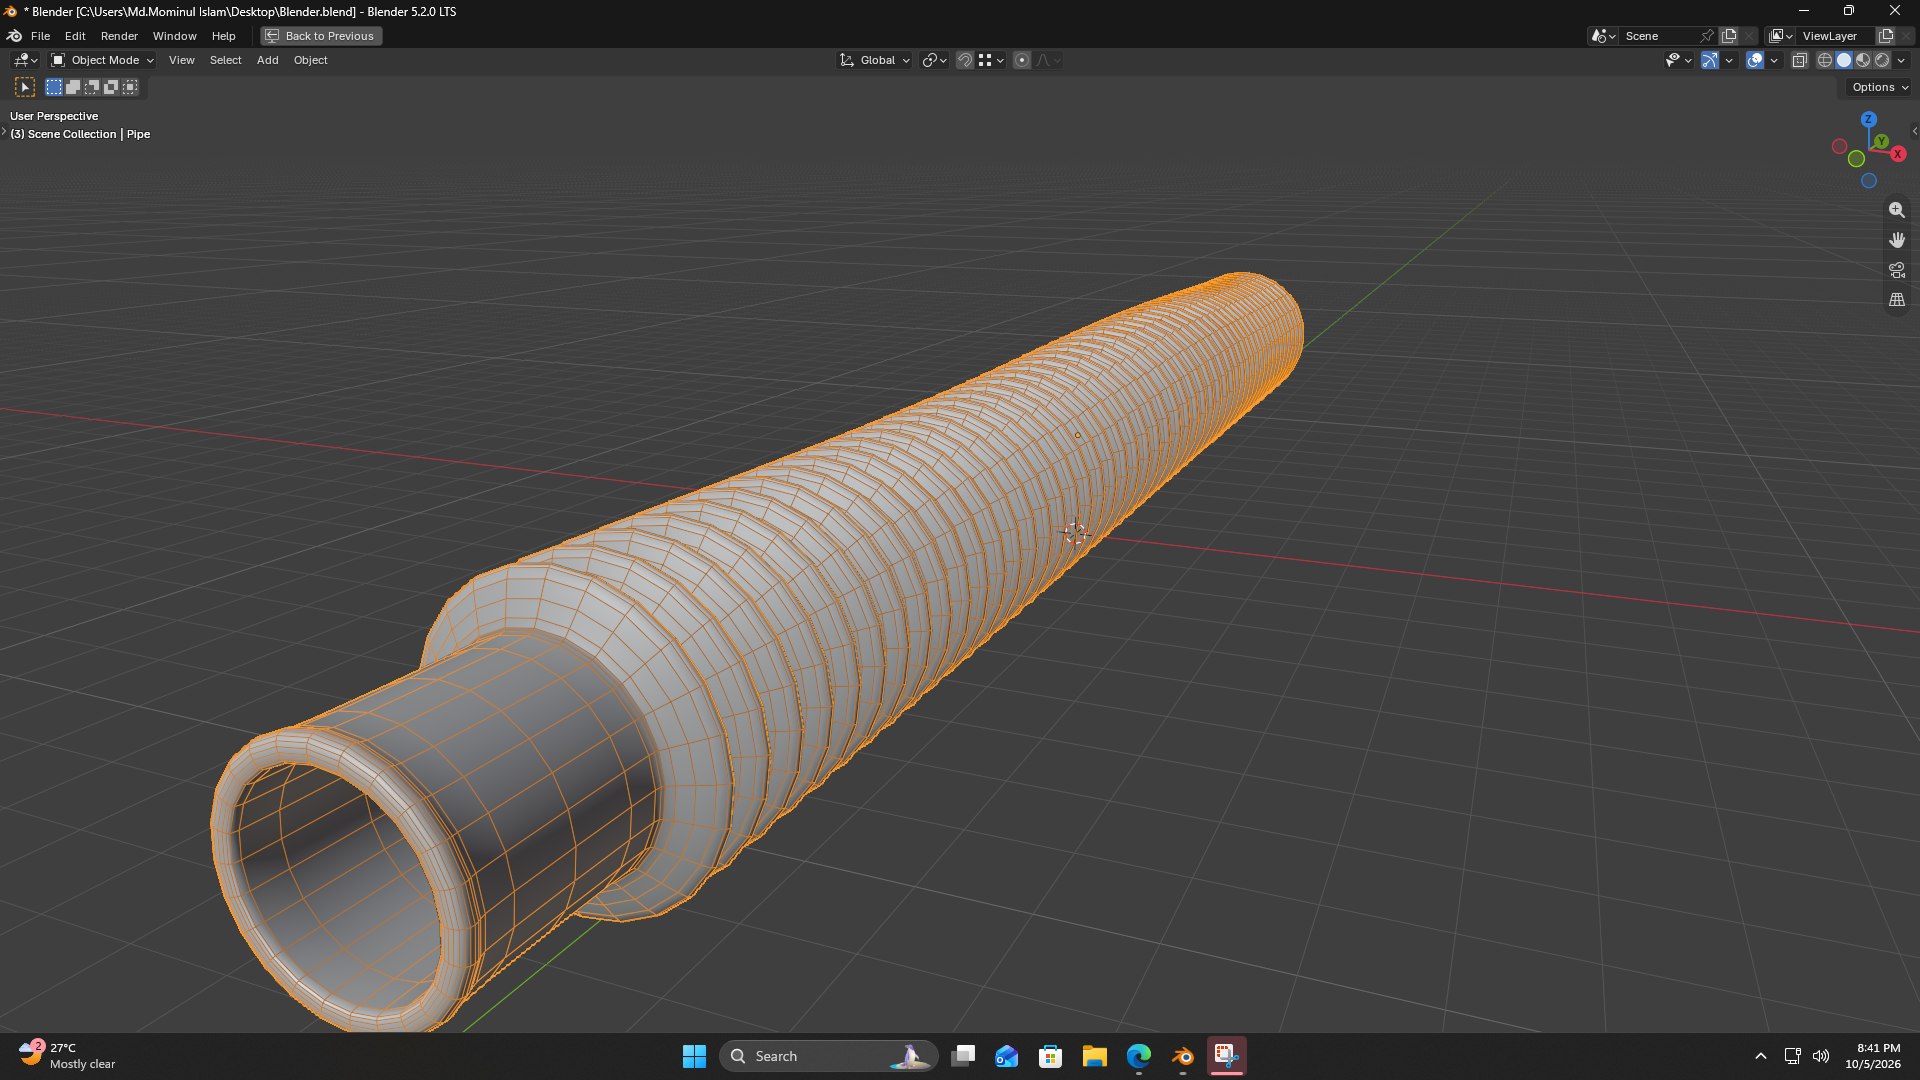The height and width of the screenshot is (1080, 1920).
Task: Open object types visibility dropdown
Action: [x=1678, y=60]
